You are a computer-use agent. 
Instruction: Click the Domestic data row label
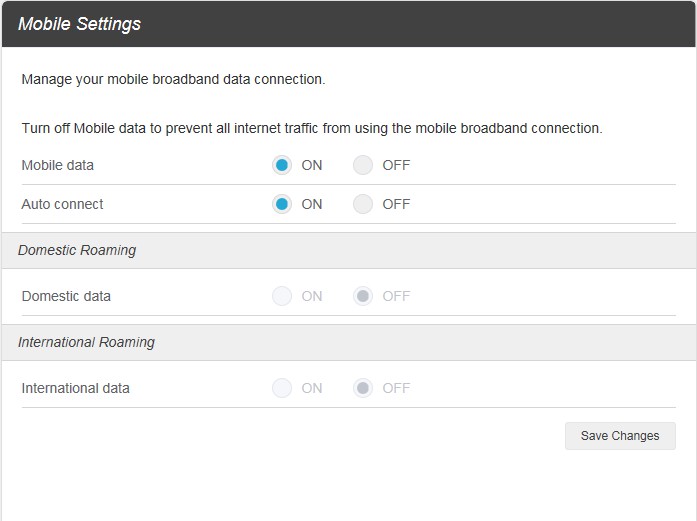pyautogui.click(x=66, y=296)
